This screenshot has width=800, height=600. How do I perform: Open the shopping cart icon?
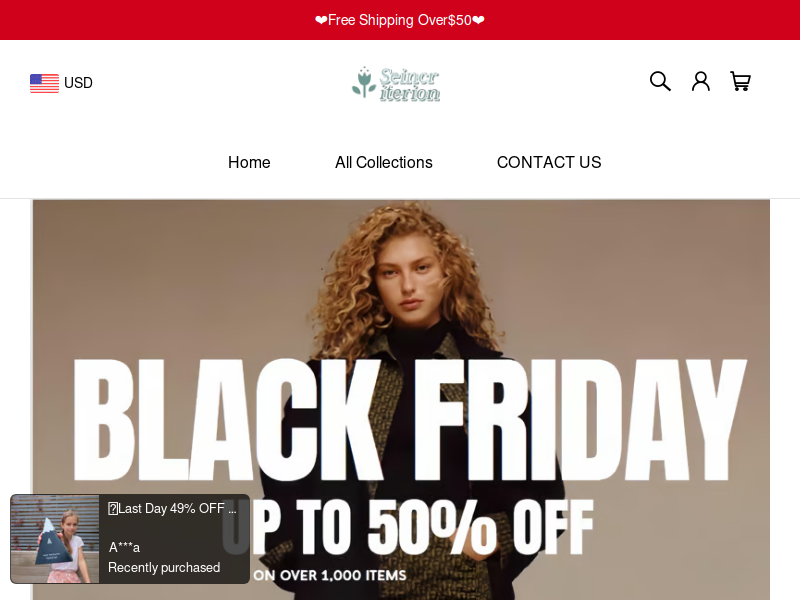click(740, 81)
